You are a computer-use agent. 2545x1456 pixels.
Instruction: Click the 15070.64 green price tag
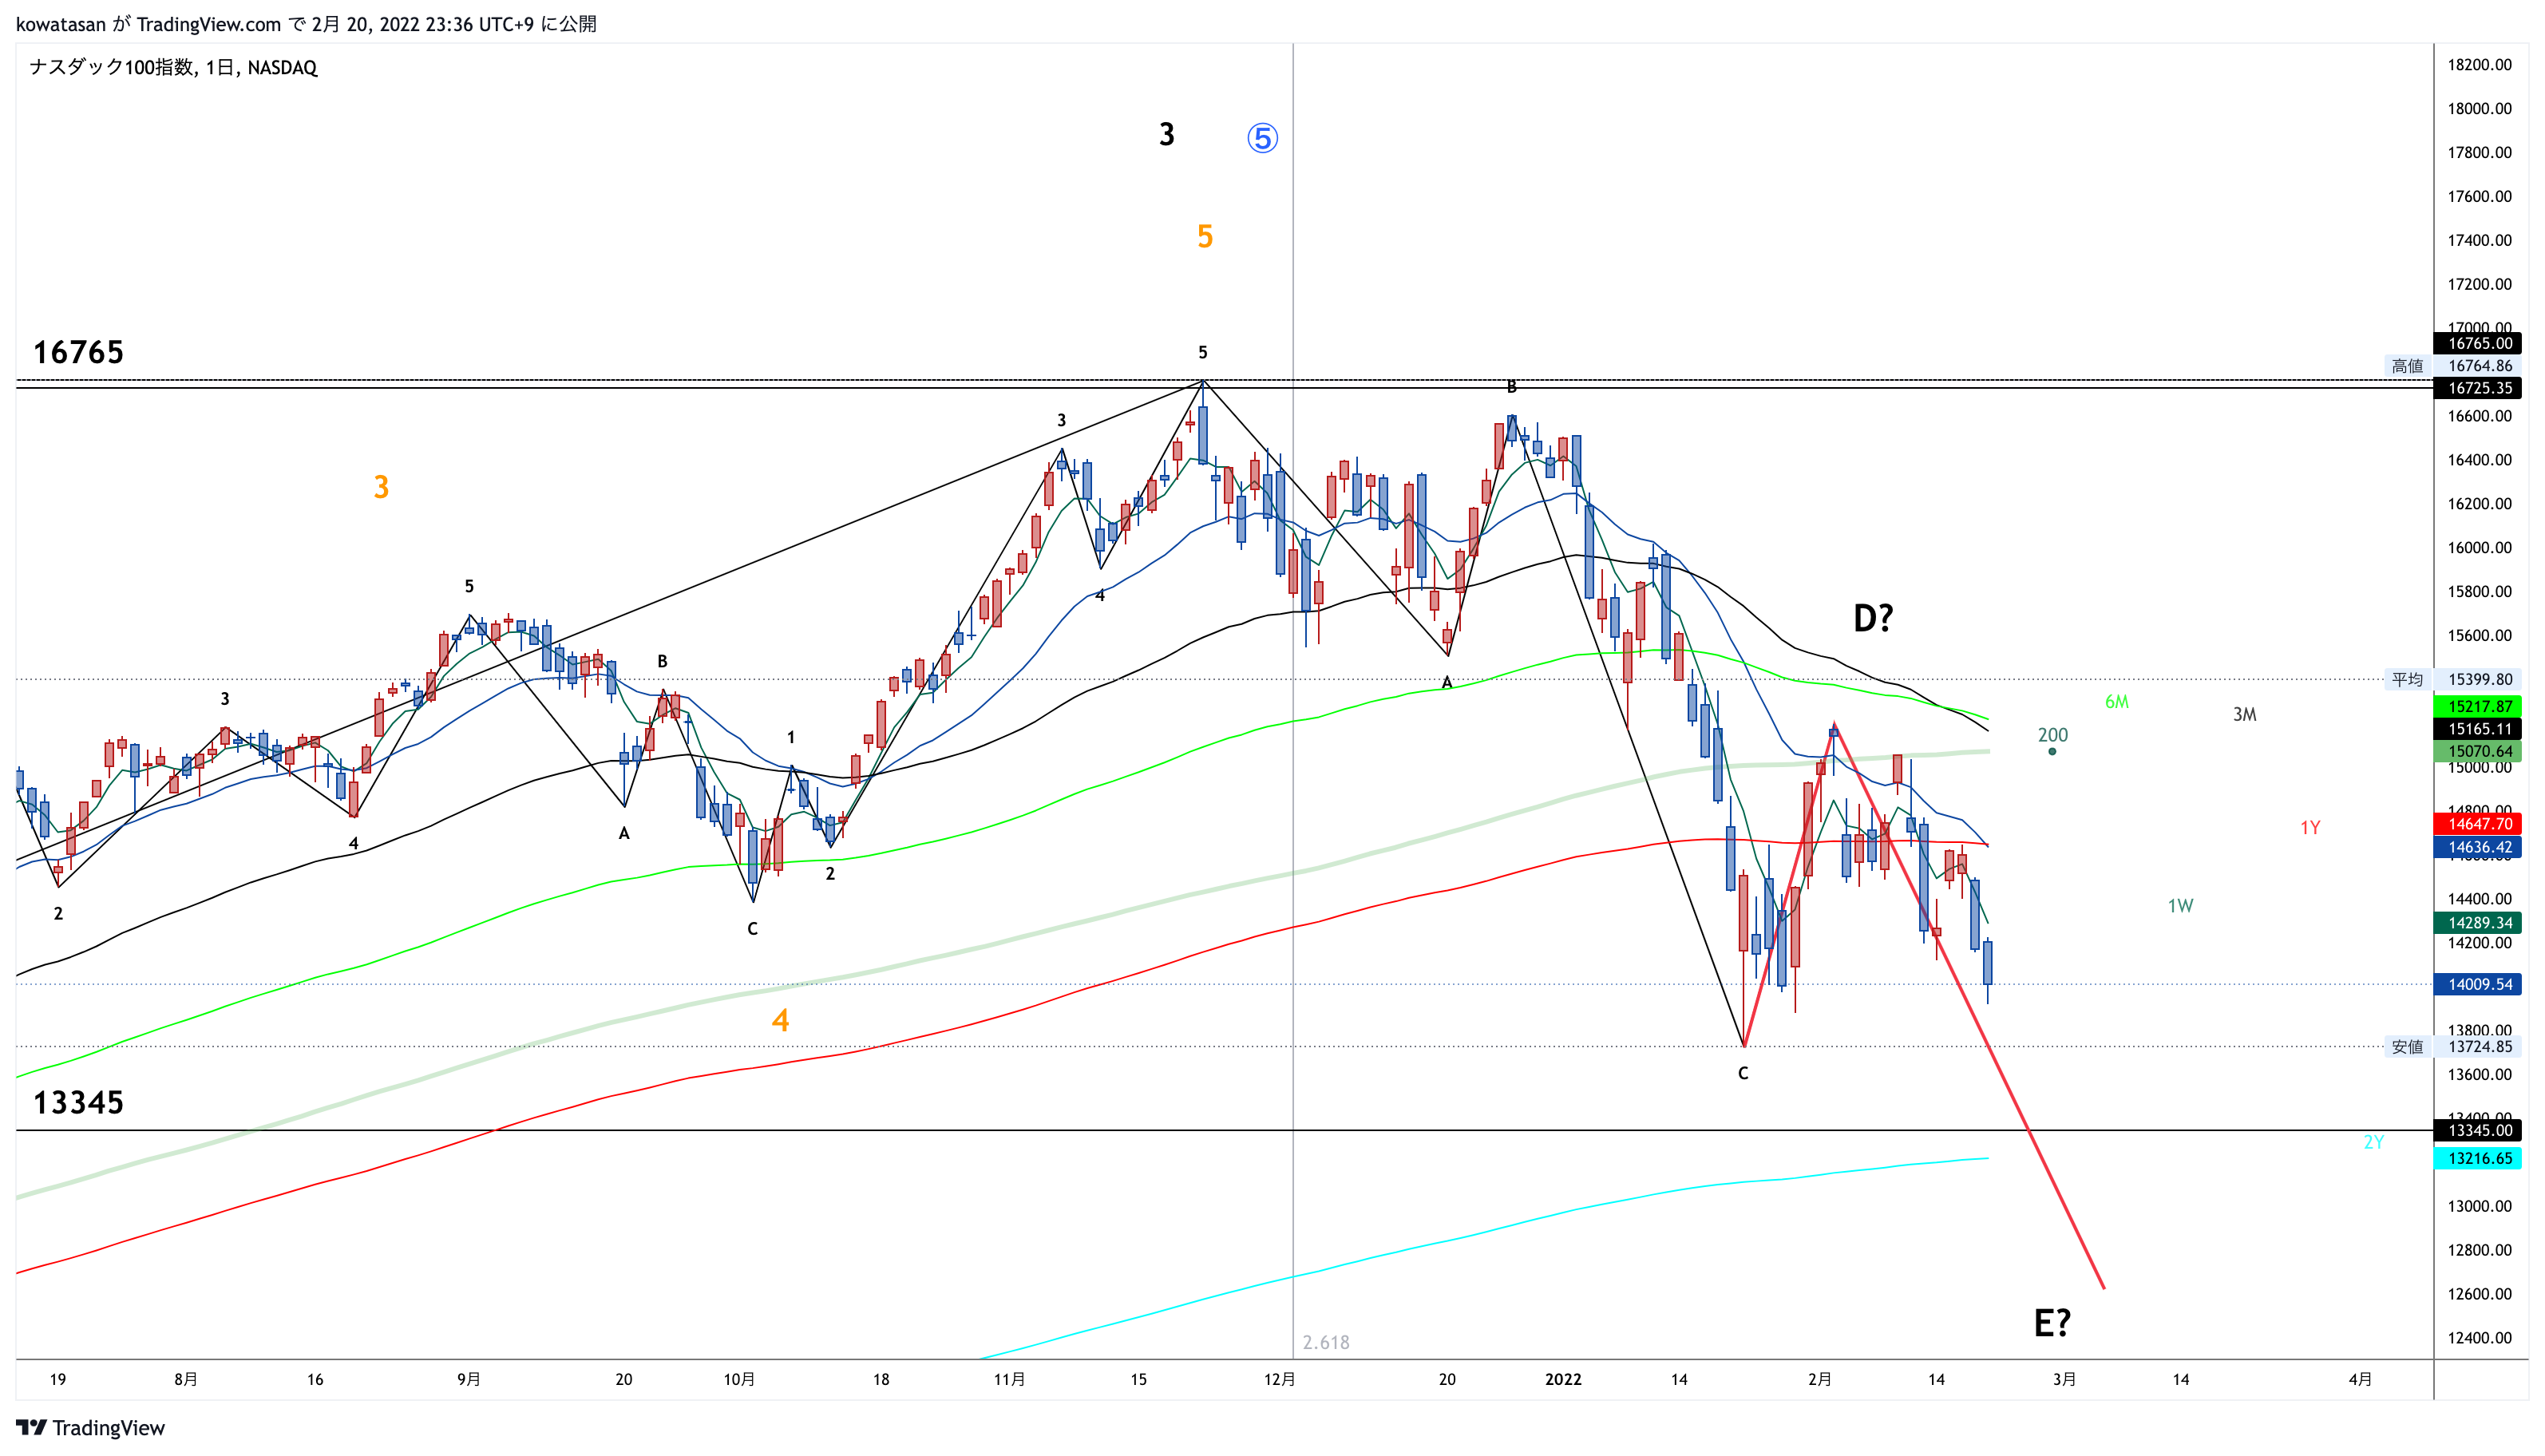2479,751
